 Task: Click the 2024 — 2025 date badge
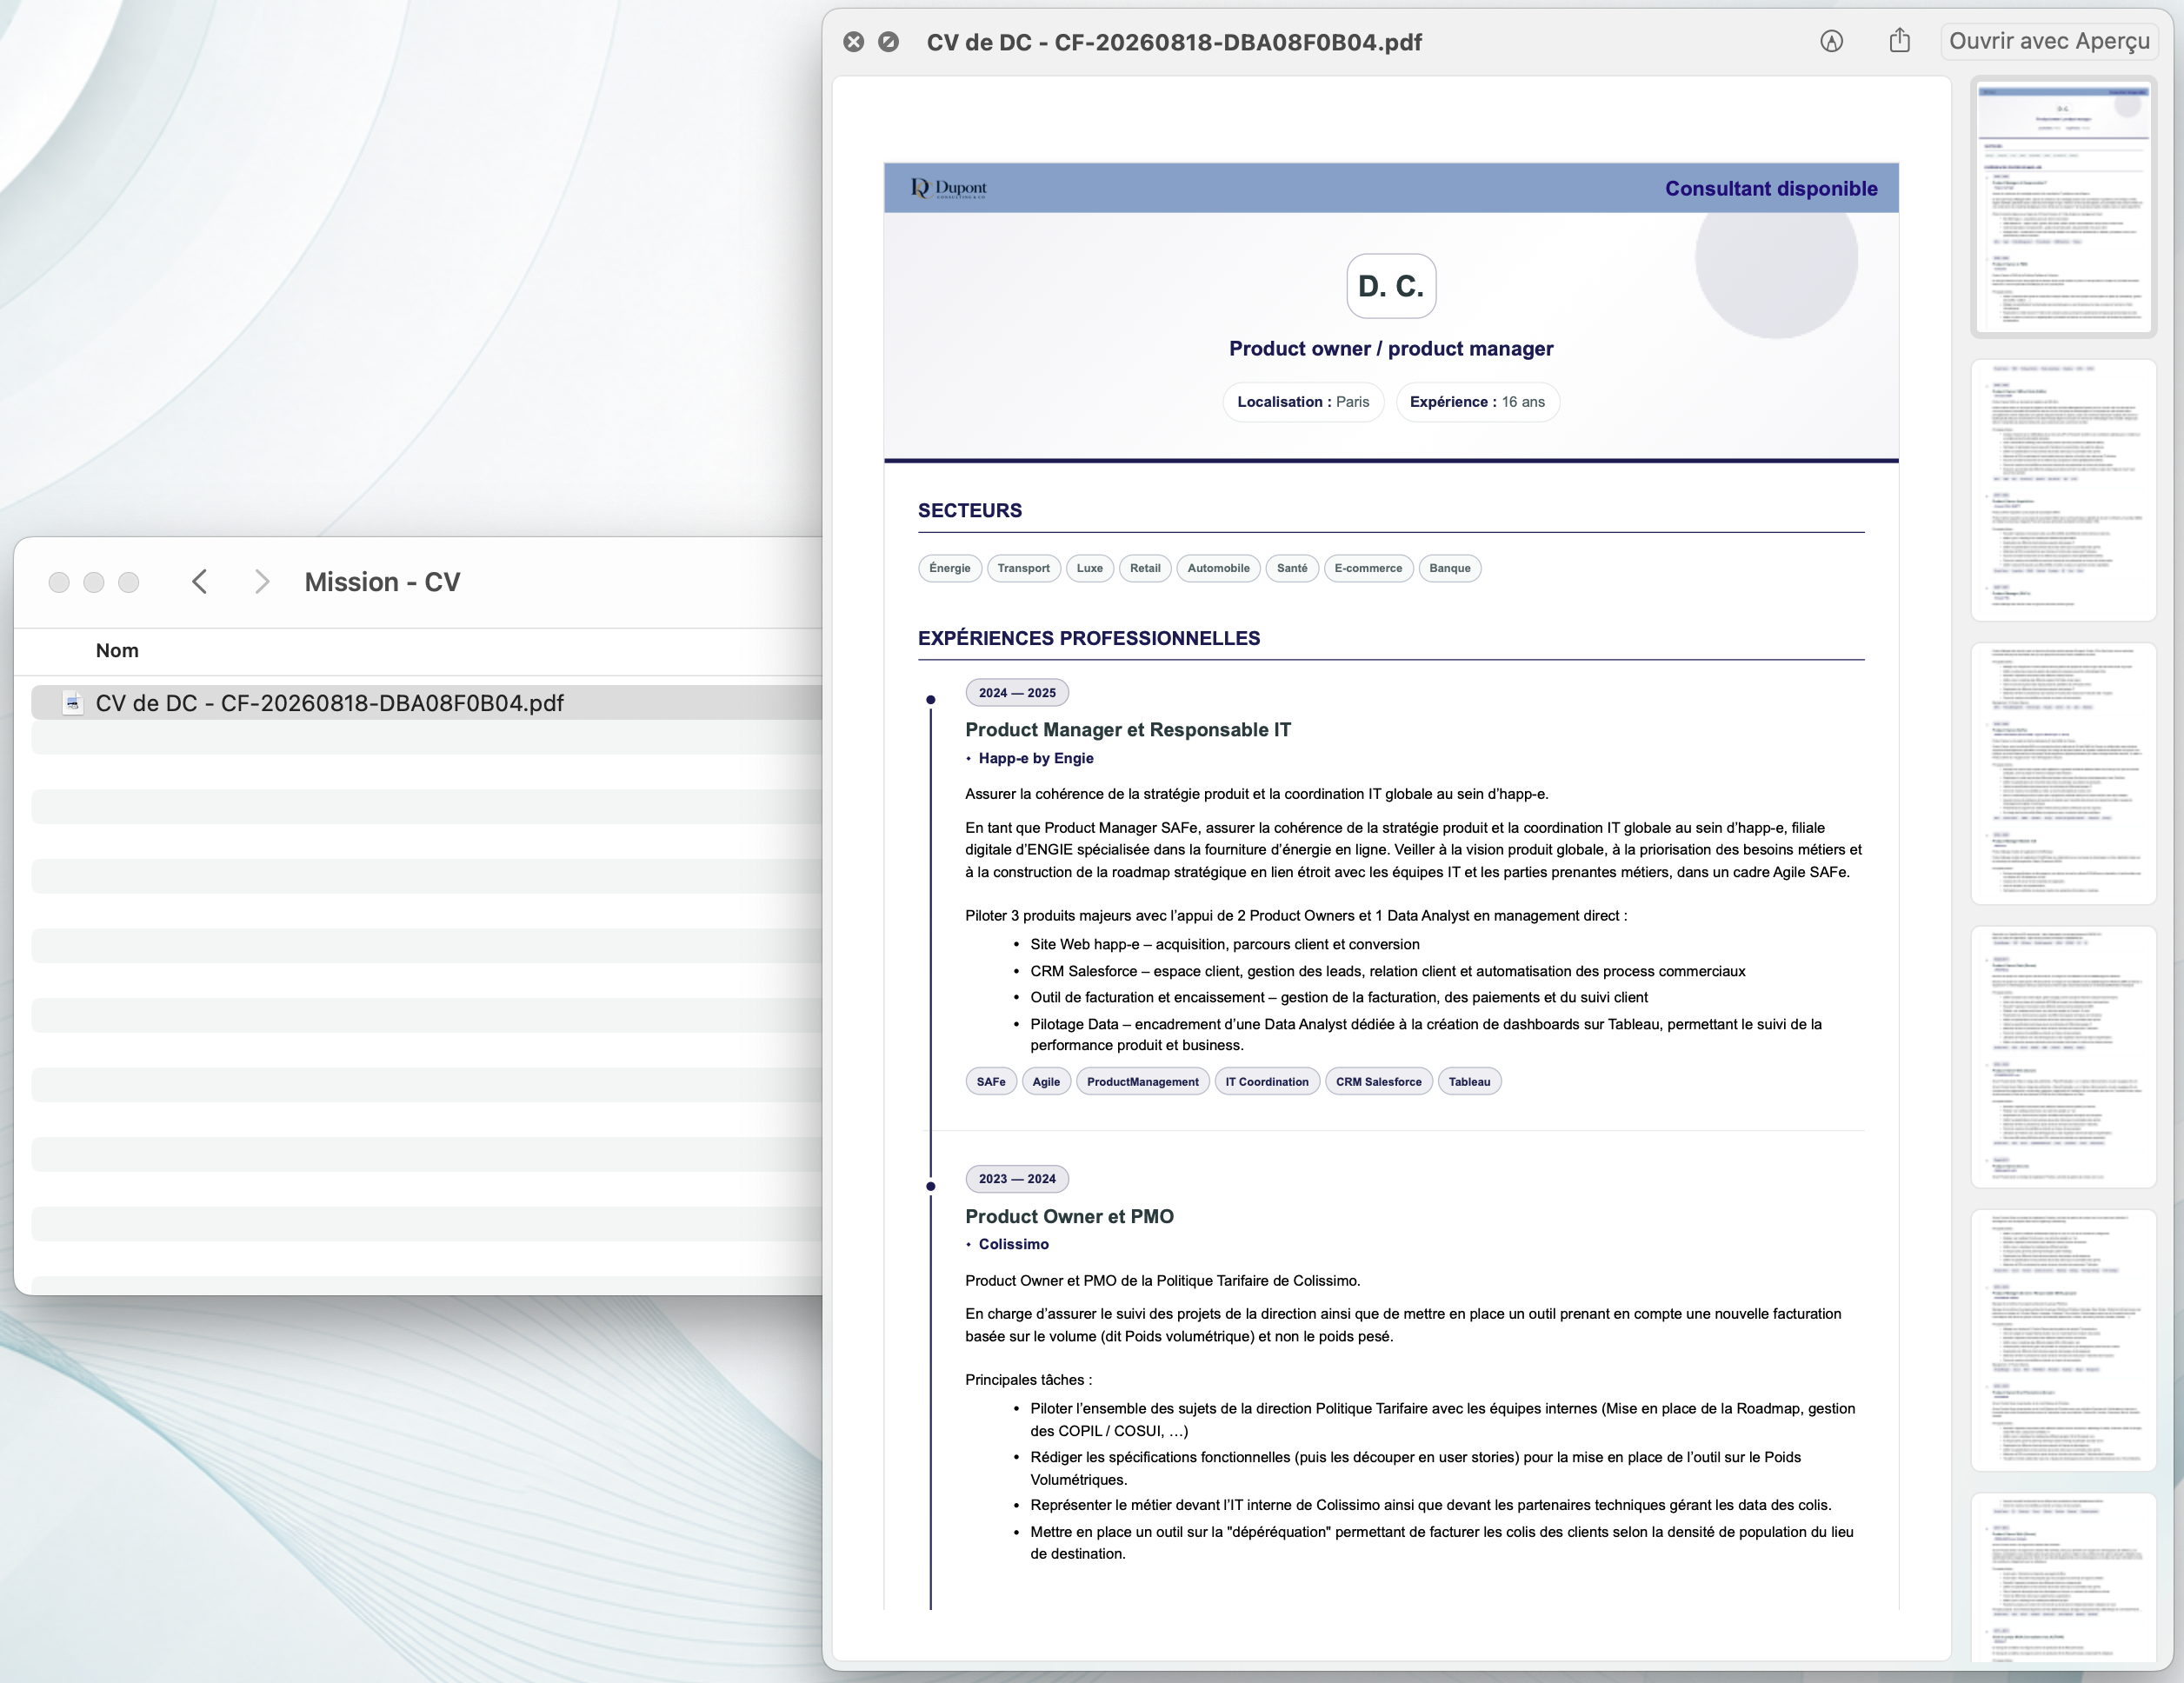(x=1017, y=693)
